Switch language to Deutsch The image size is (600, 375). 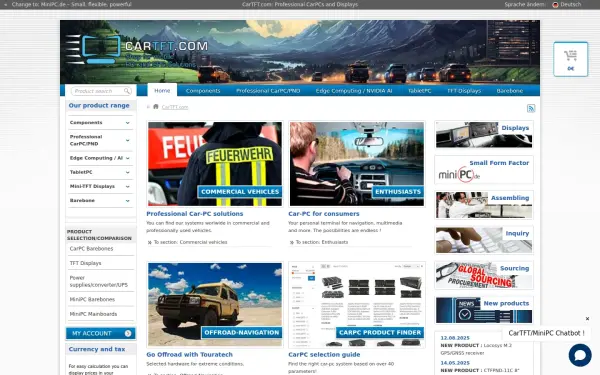[571, 5]
